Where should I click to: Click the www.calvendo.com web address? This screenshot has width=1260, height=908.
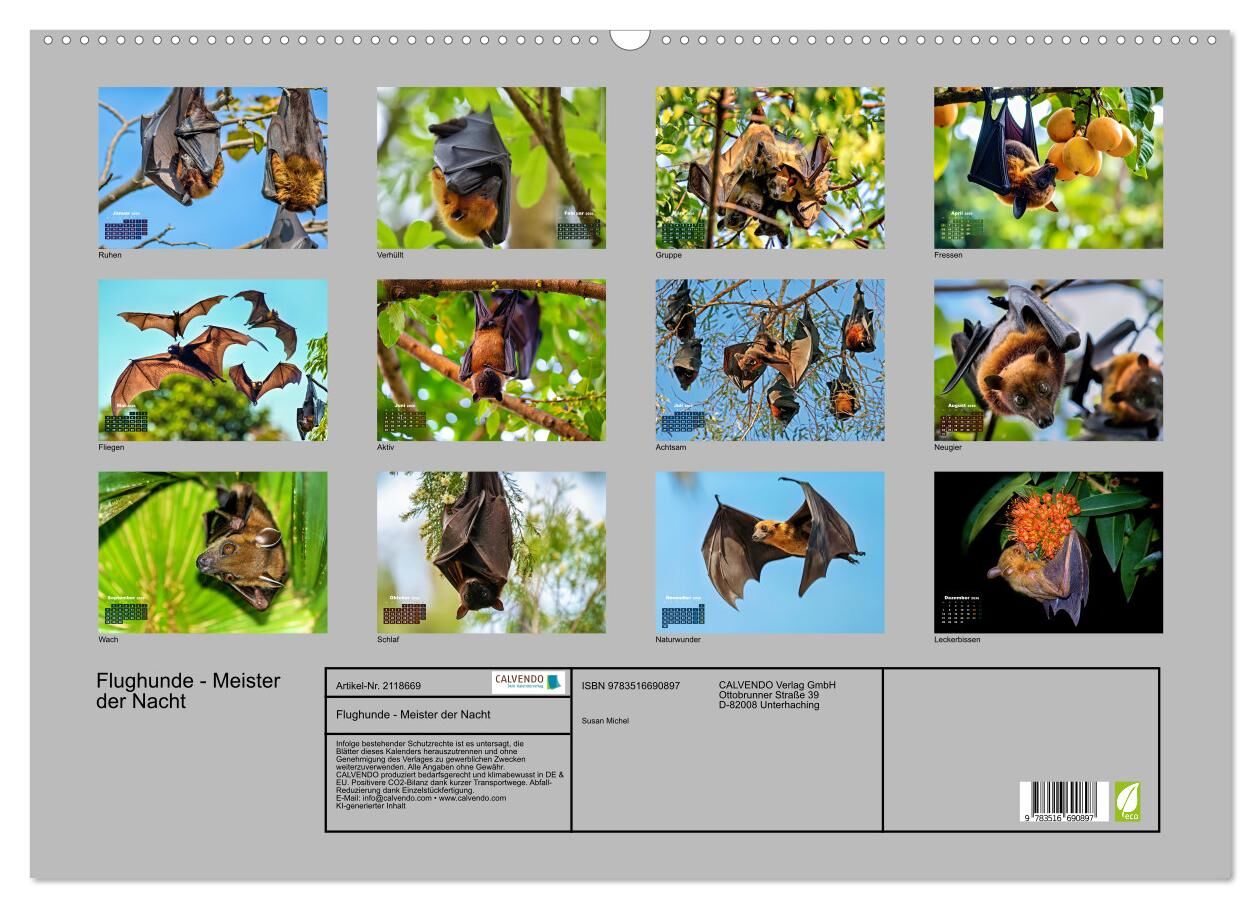coord(474,798)
